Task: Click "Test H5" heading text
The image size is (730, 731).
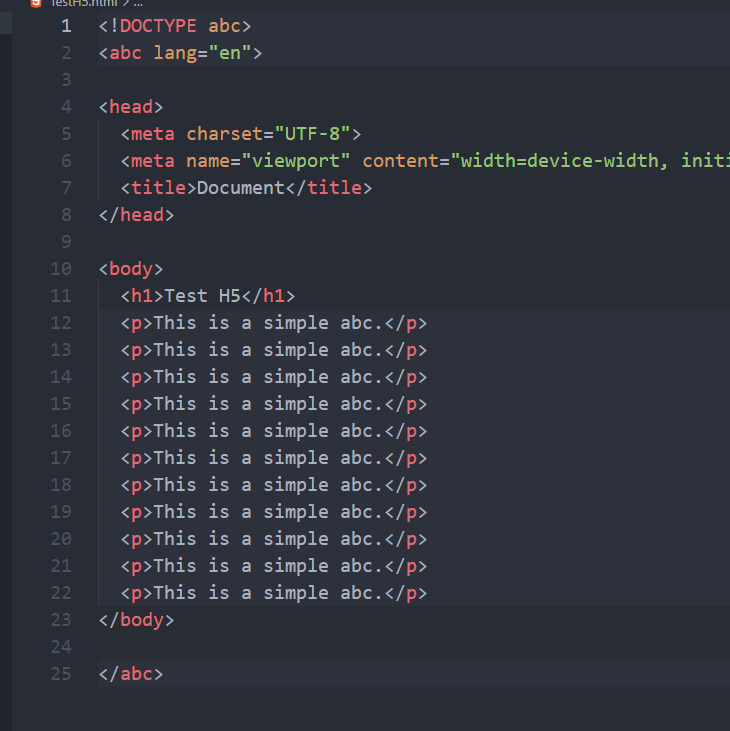Action: click(x=202, y=296)
